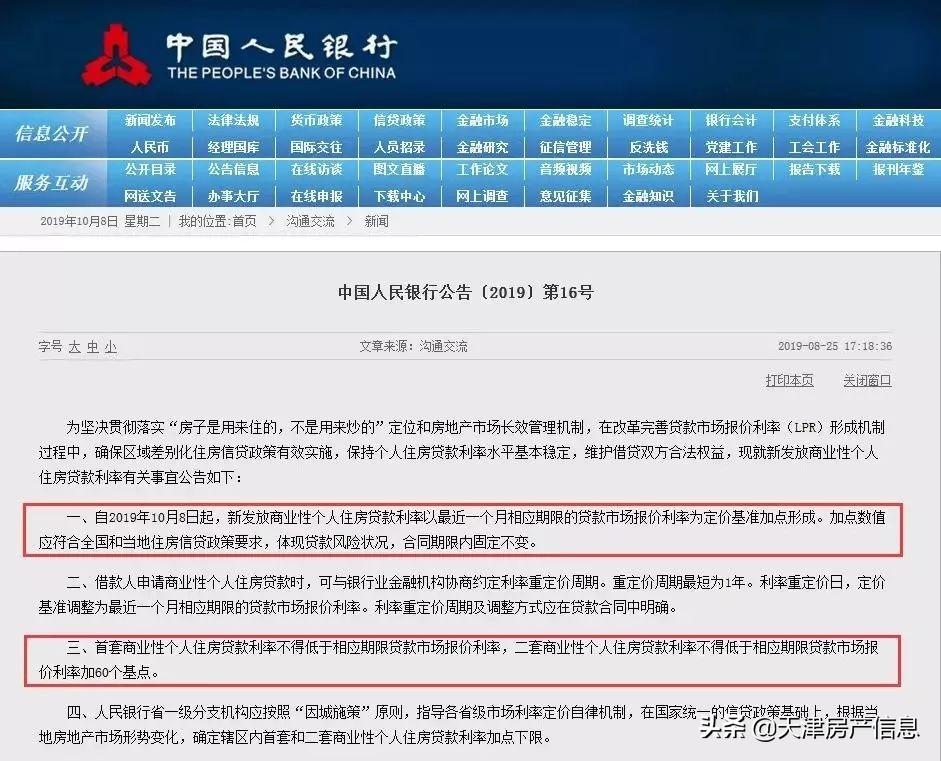Open 公开目录 under 服务互动
This screenshot has height=761, width=941.
click(150, 170)
